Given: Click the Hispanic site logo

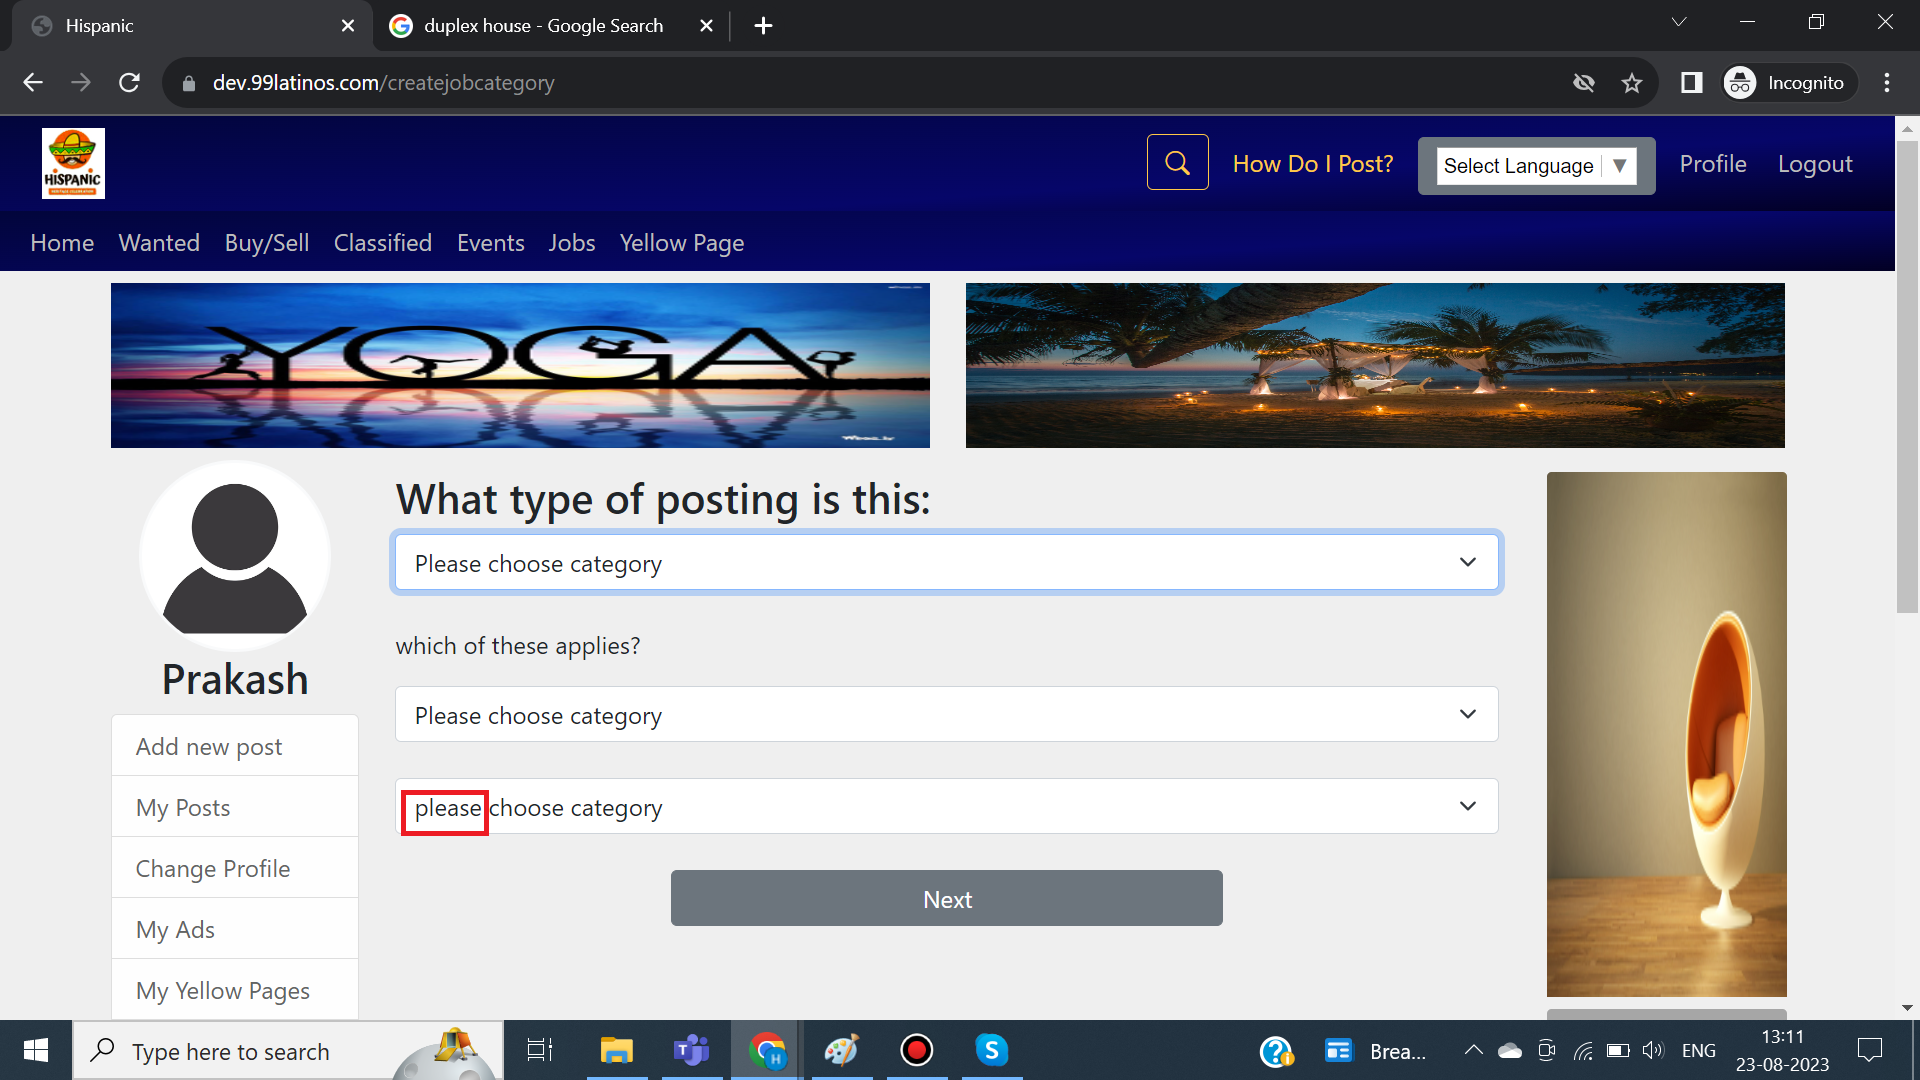Looking at the screenshot, I should point(73,163).
